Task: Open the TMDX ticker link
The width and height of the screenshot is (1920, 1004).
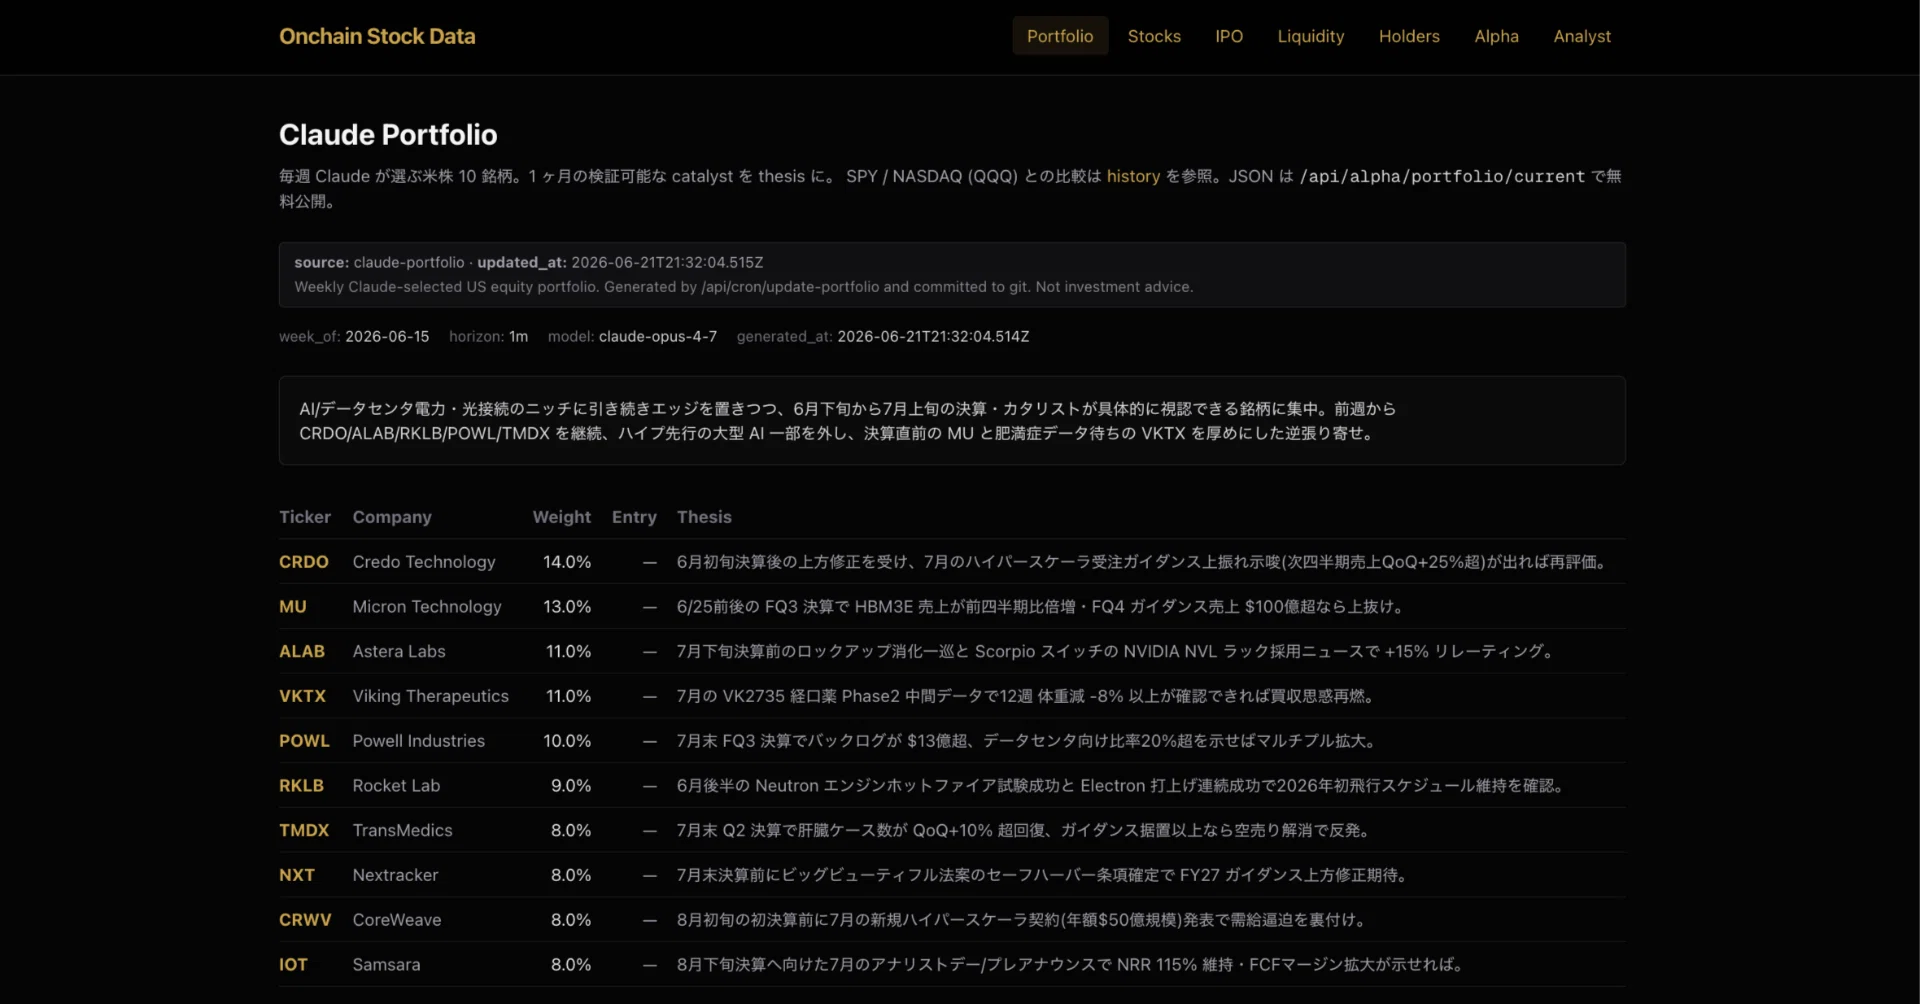Action: point(304,830)
